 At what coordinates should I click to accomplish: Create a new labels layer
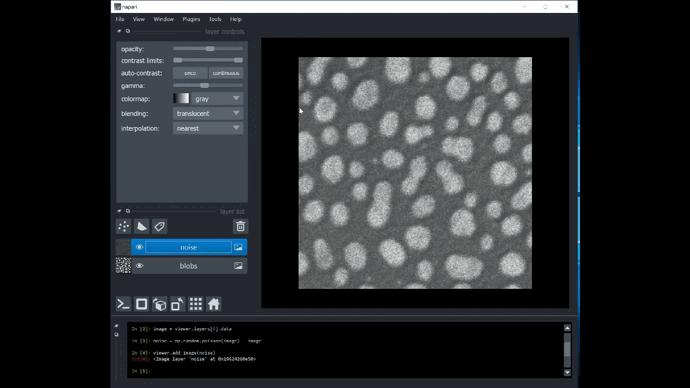159,227
